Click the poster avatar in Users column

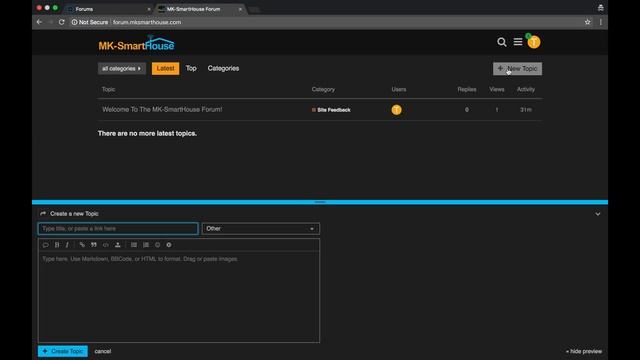click(396, 109)
